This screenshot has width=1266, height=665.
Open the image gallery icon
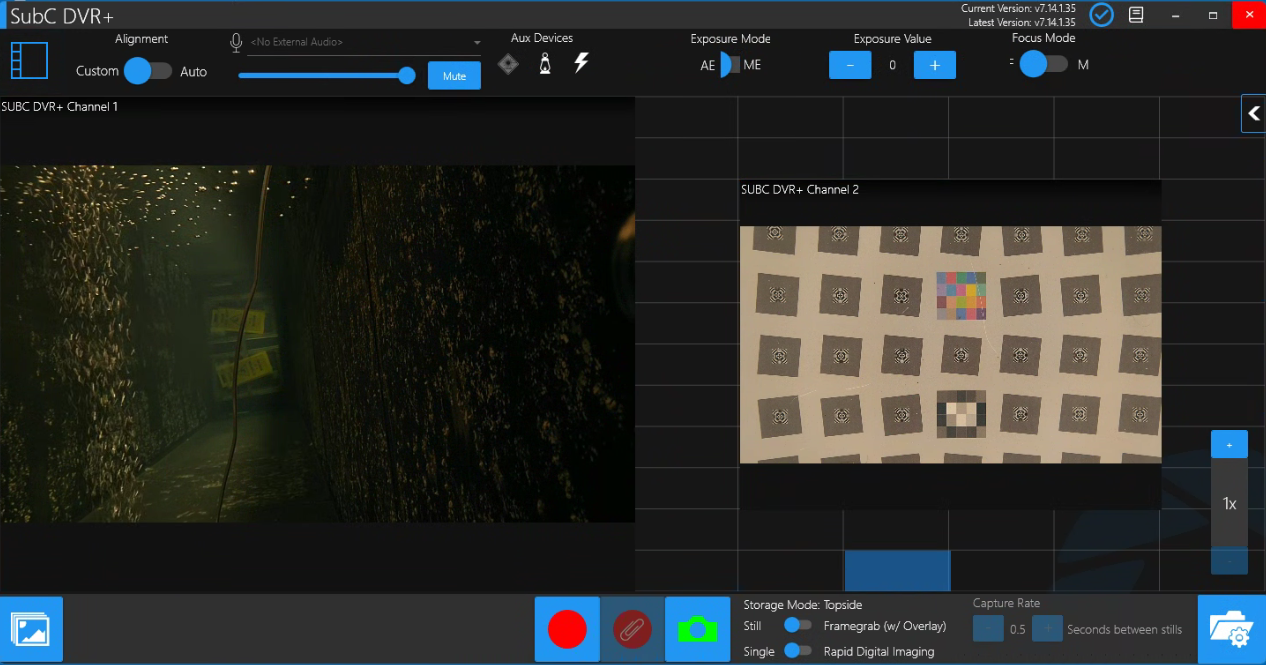click(31, 629)
